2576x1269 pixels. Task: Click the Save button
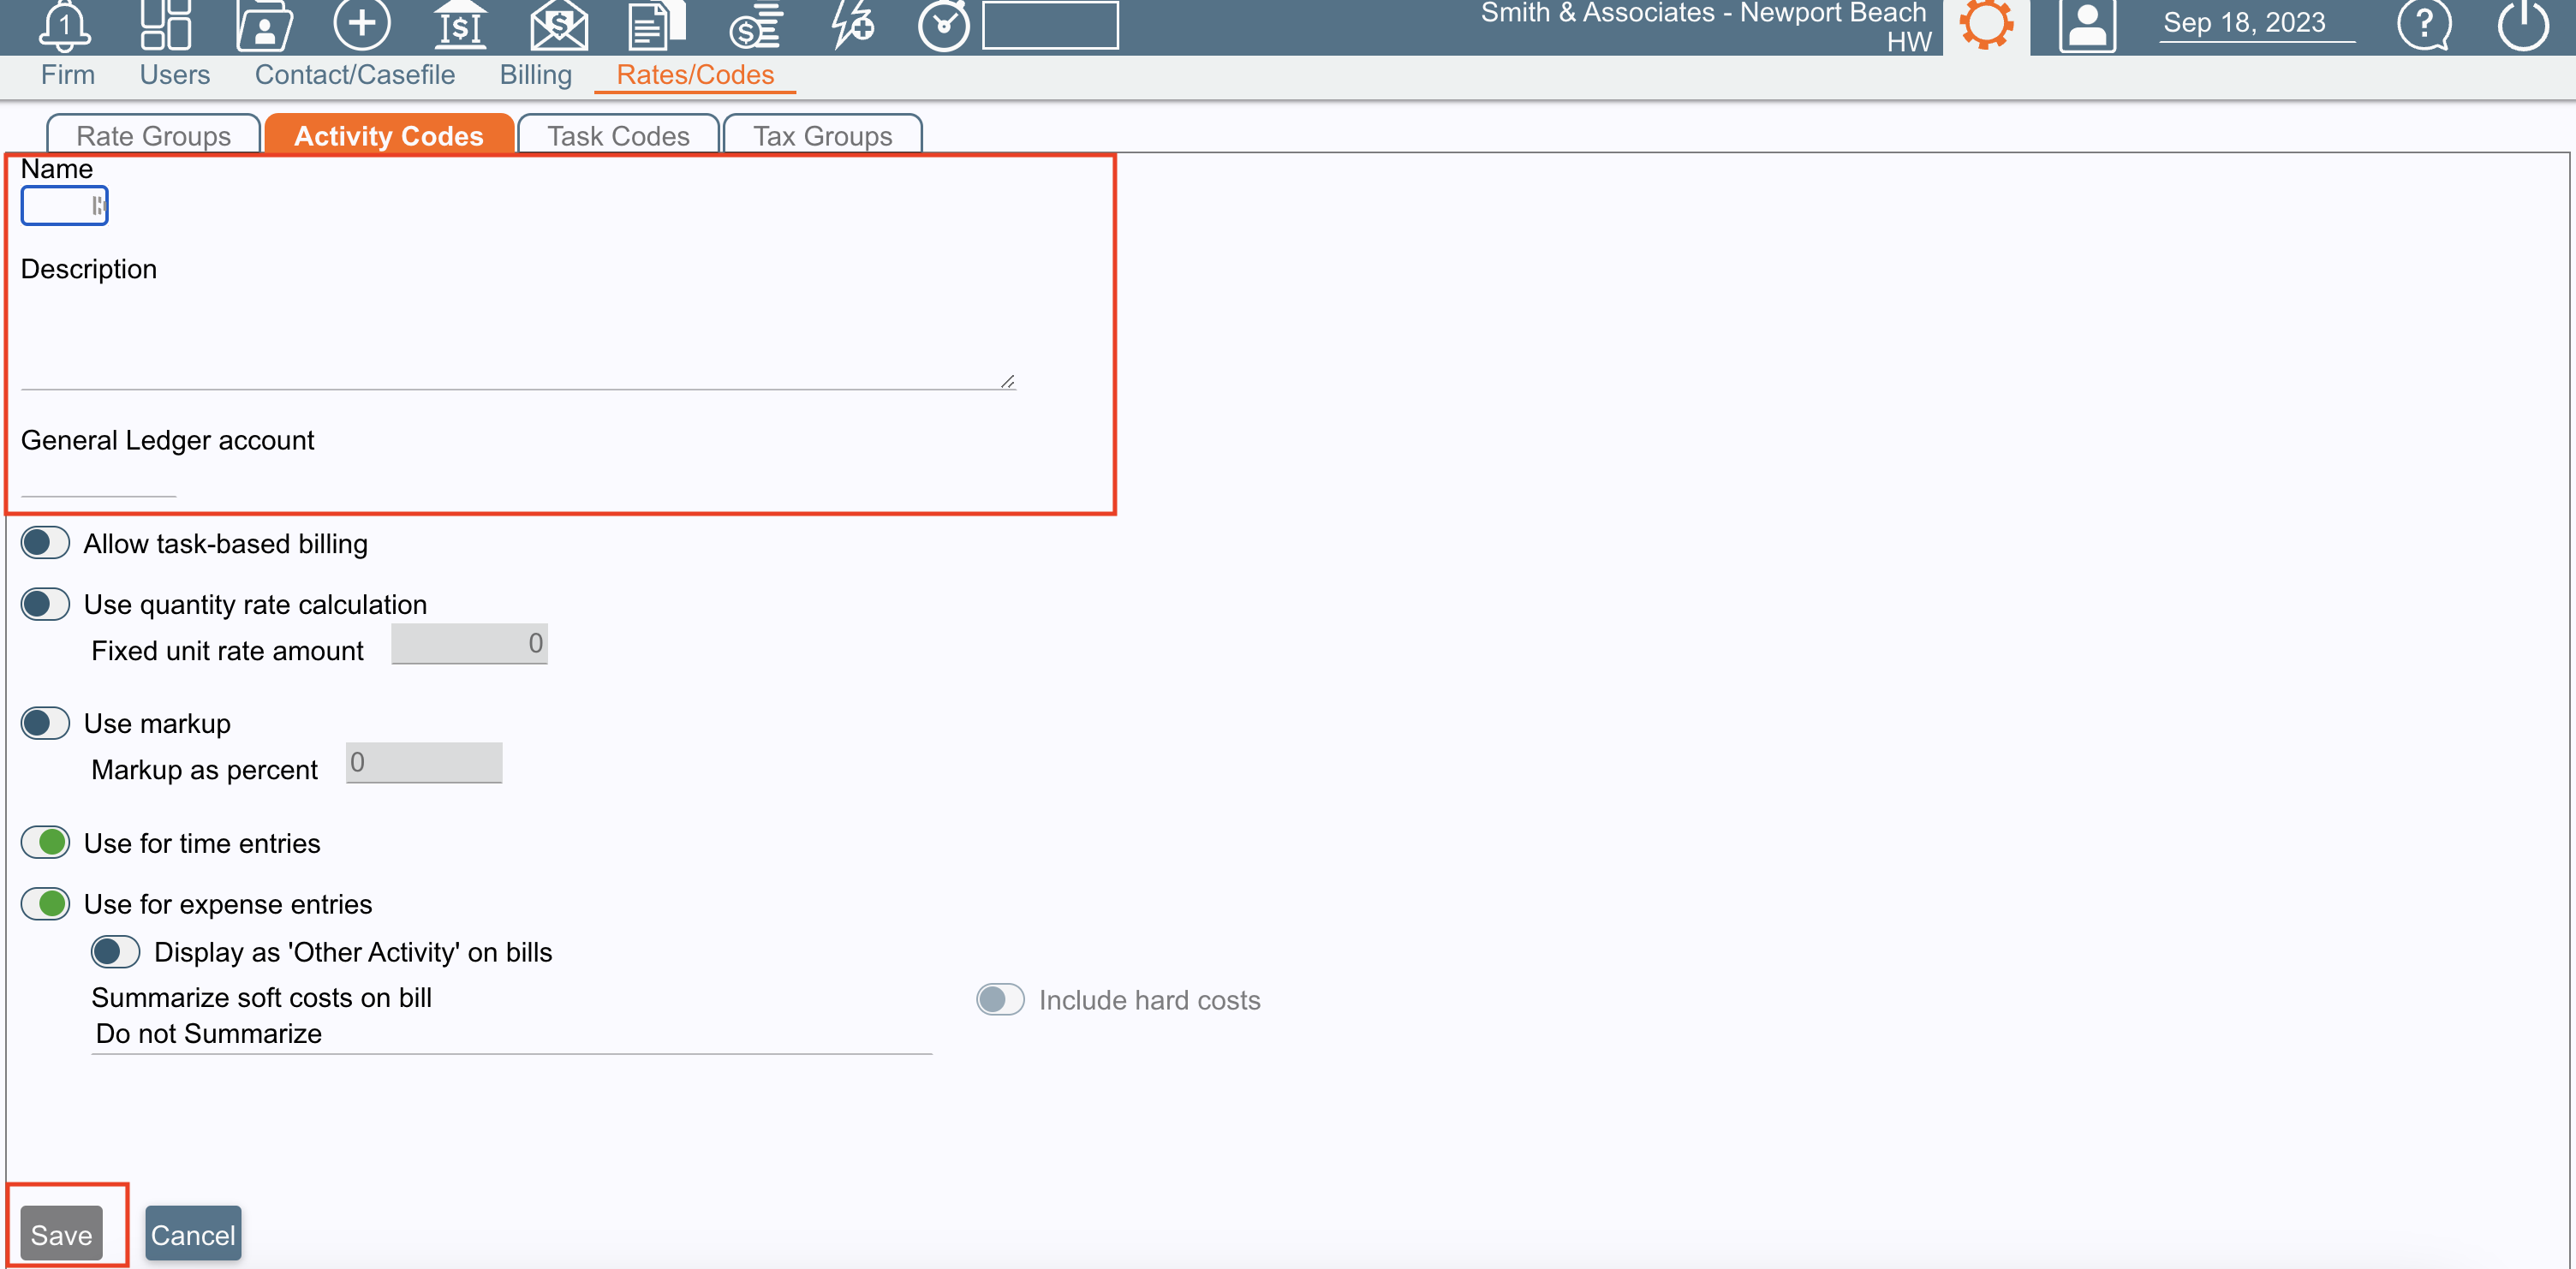62,1235
